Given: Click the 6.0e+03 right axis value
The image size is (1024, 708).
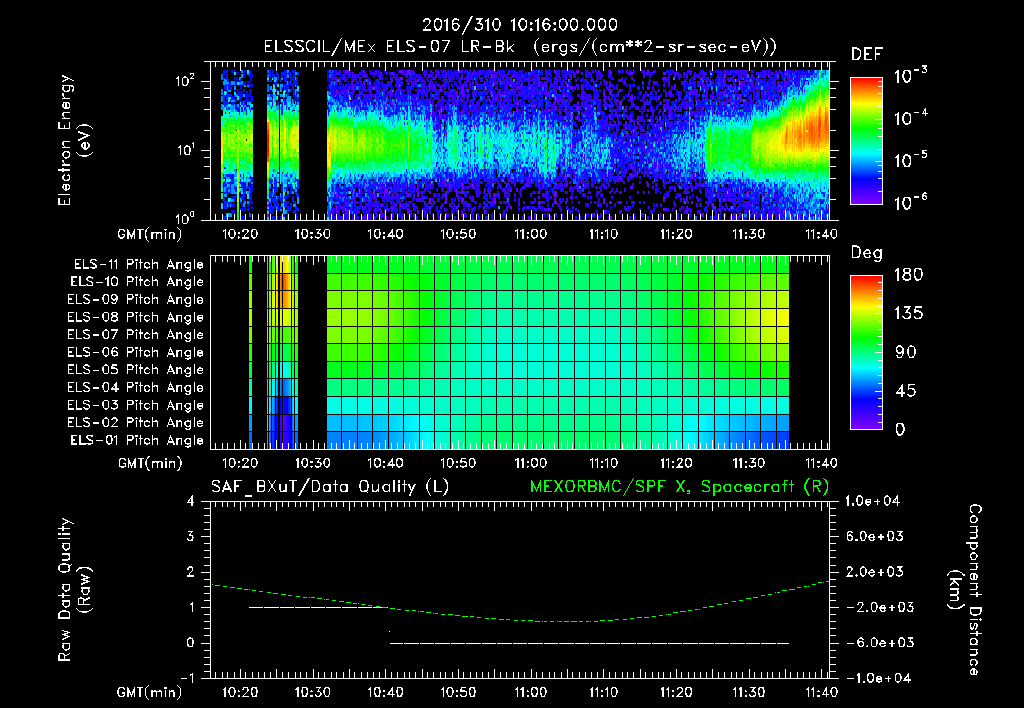Looking at the screenshot, I should (x=875, y=536).
